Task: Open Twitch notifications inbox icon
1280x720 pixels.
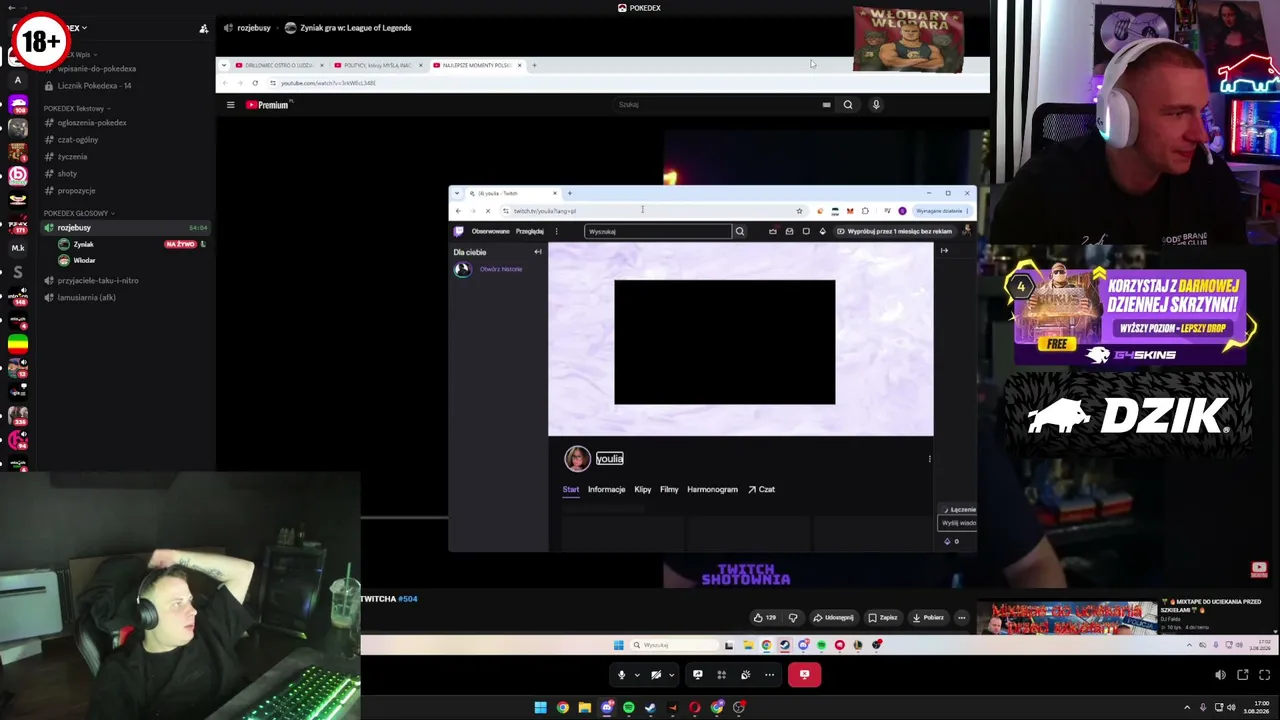Action: [789, 231]
